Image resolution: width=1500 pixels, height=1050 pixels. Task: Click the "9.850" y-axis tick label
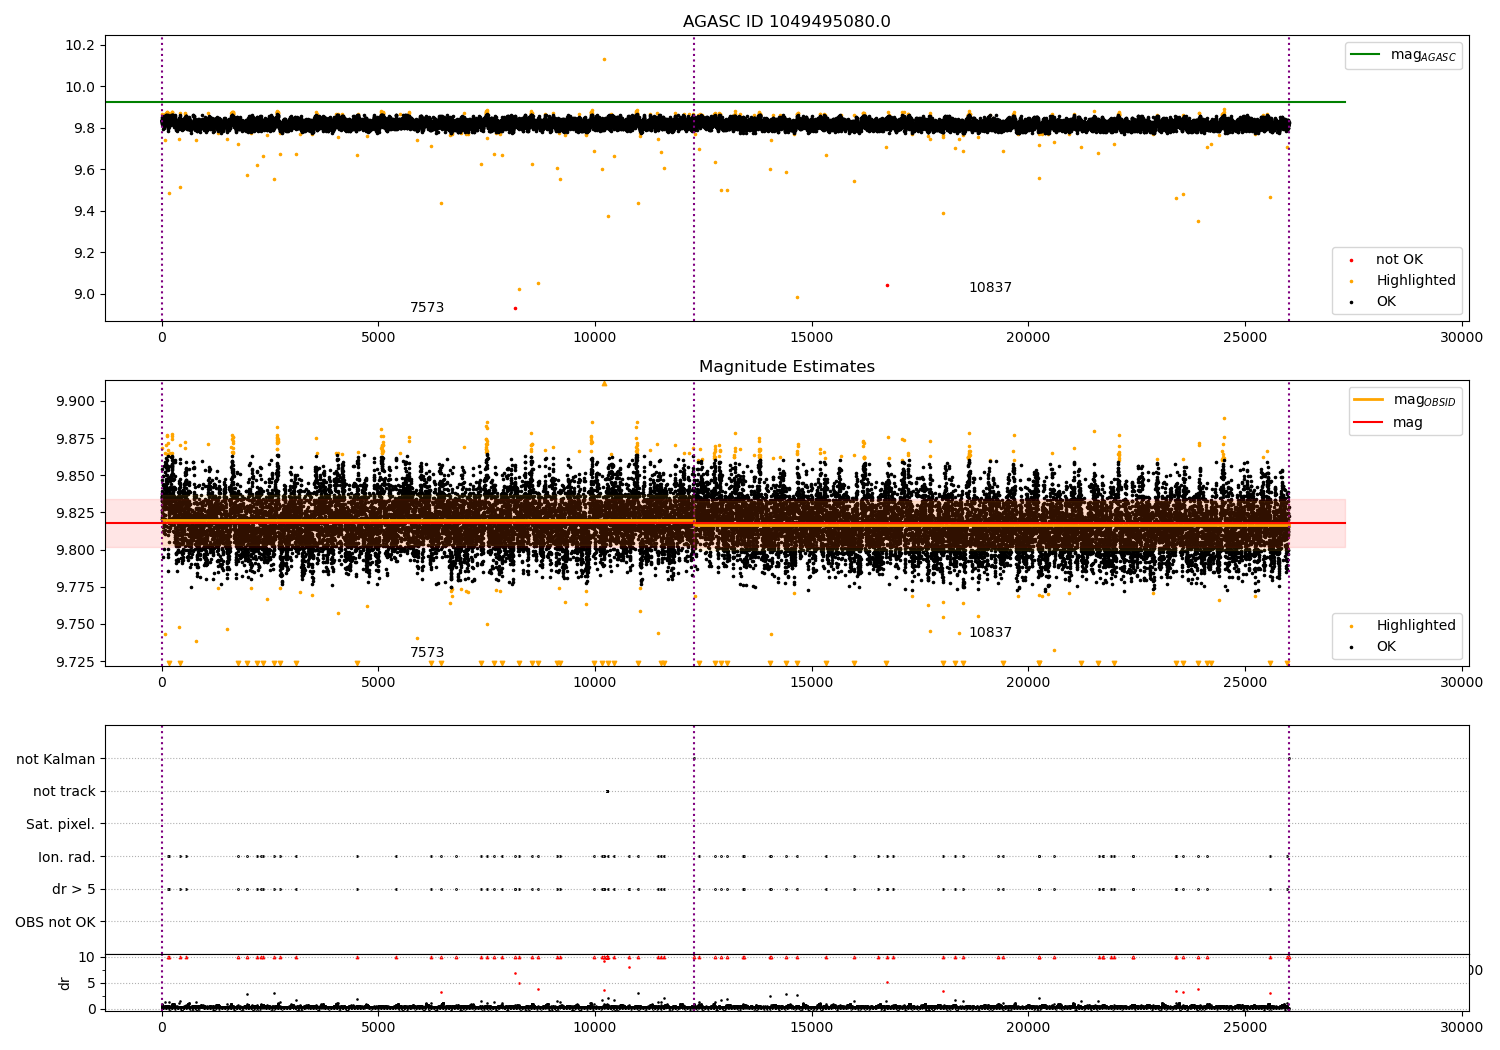point(75,477)
